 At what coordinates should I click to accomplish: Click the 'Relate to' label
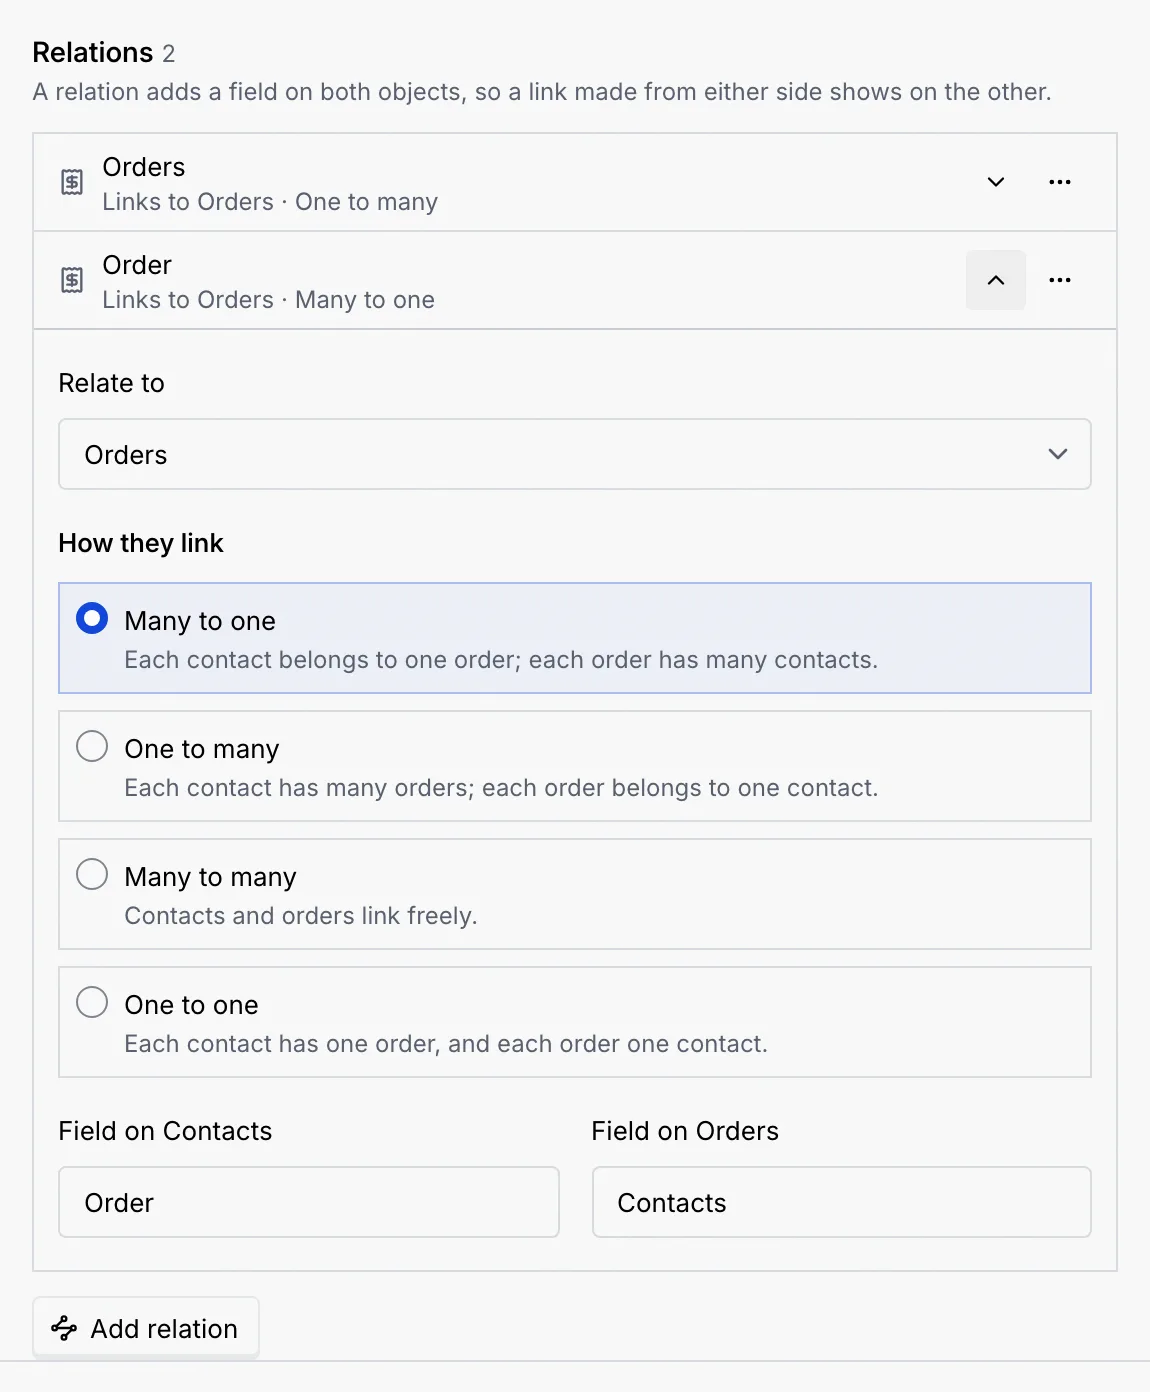(x=112, y=383)
